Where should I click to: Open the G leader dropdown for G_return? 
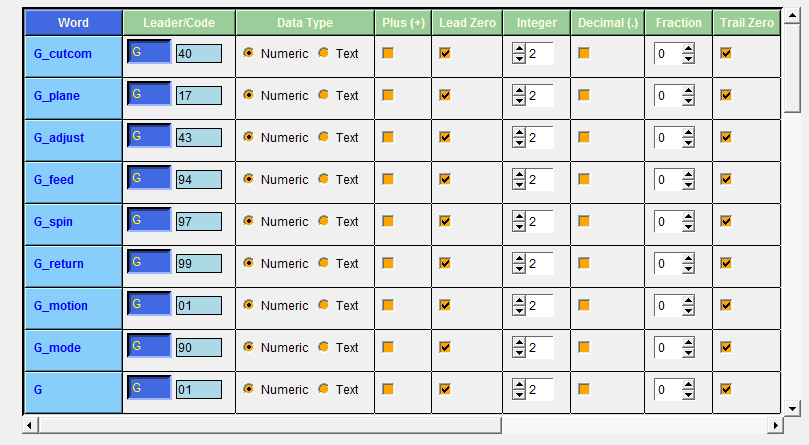pos(149,262)
